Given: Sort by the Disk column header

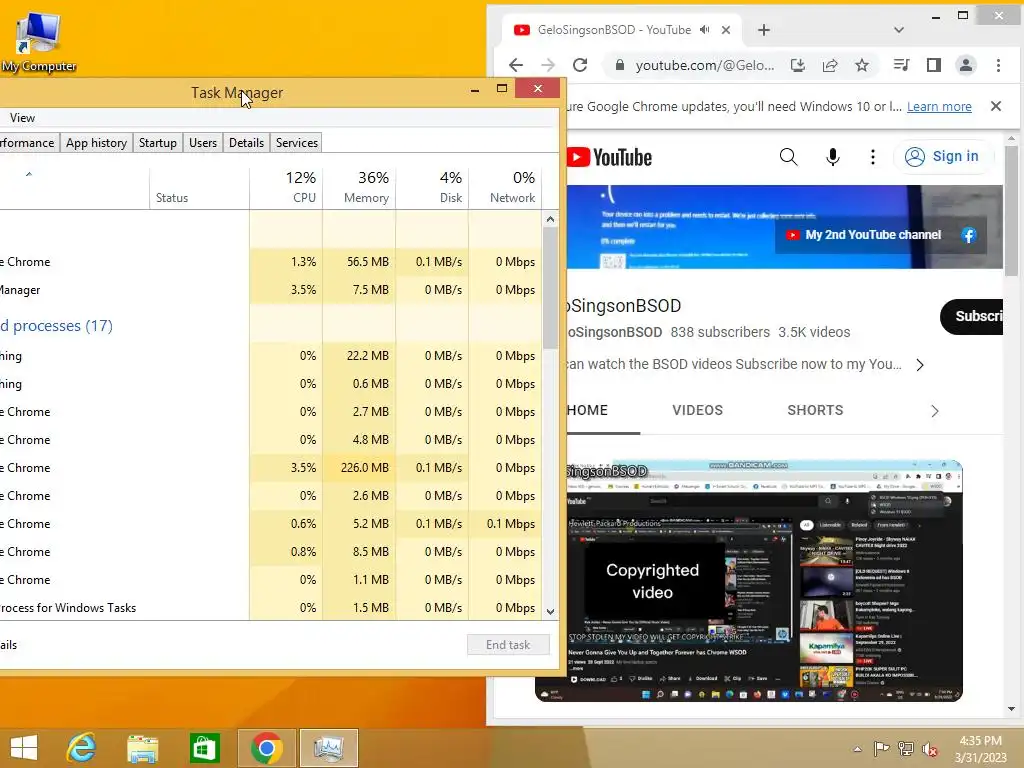Looking at the screenshot, I should tap(432, 187).
